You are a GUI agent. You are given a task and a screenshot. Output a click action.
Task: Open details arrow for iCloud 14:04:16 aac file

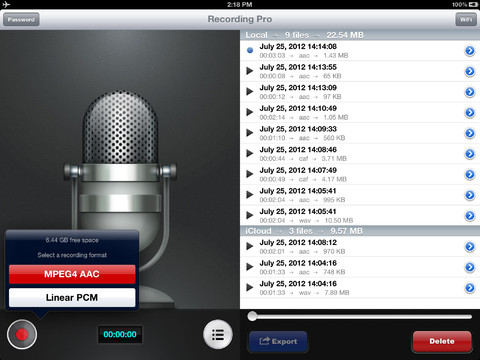(x=470, y=267)
